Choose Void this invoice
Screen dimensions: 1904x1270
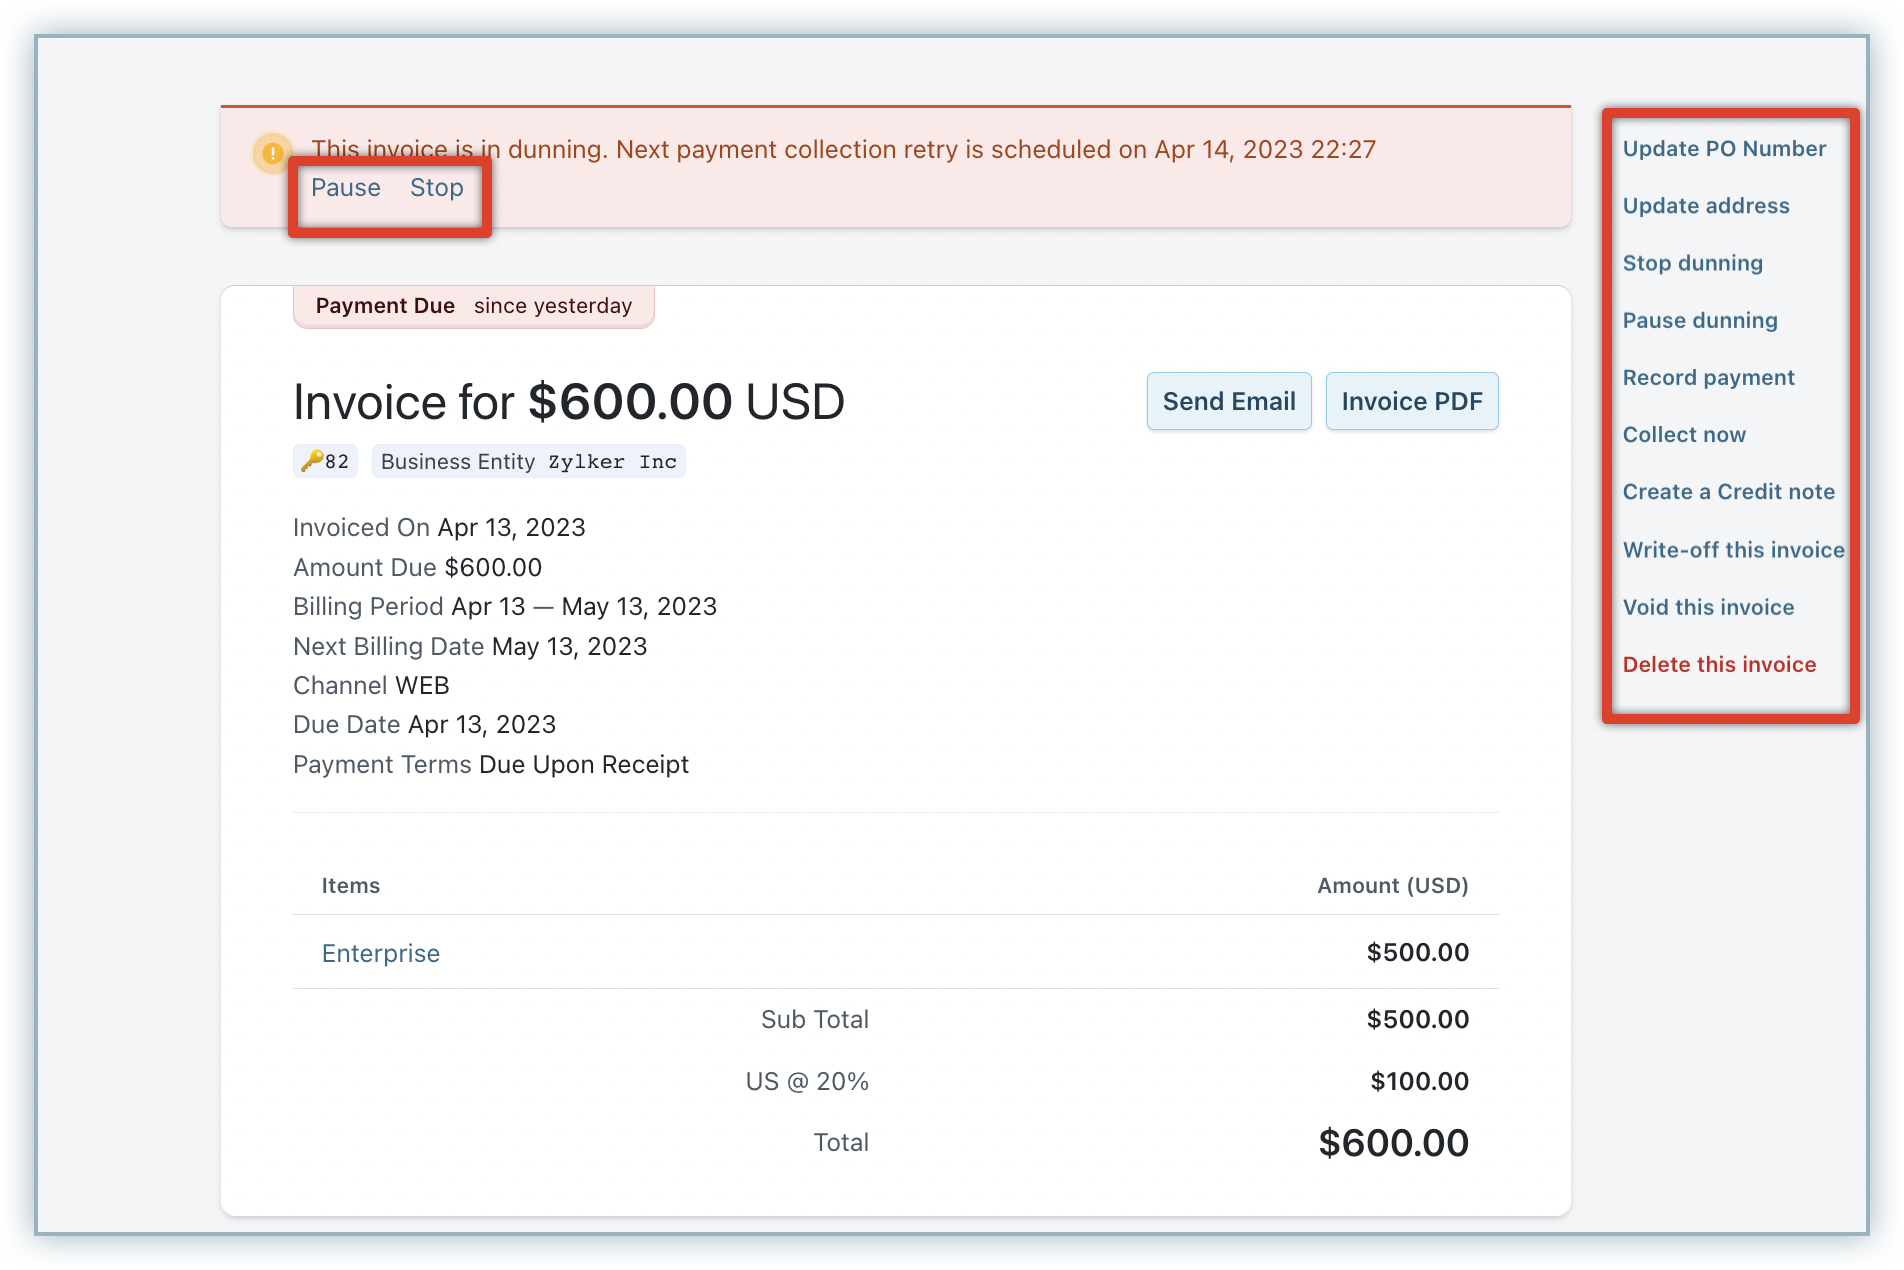click(x=1708, y=607)
